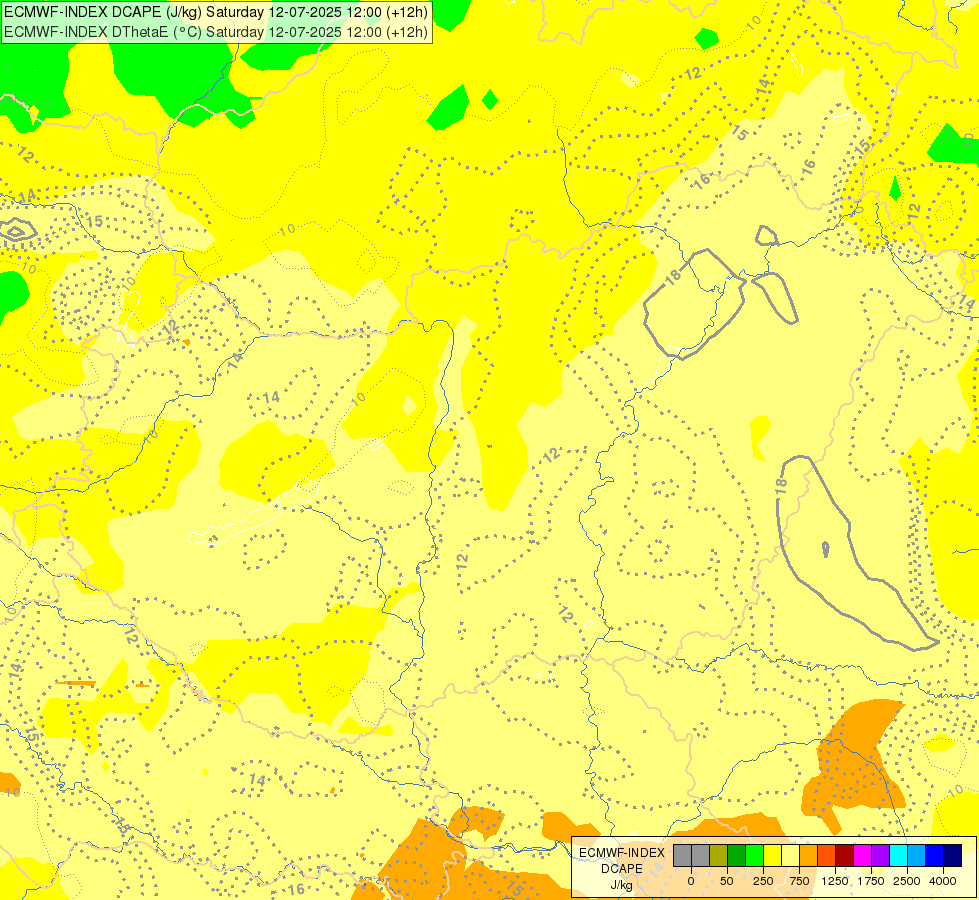Image resolution: width=979 pixels, height=900 pixels.
Task: Choose the dark red legend swatch
Action: [x=845, y=855]
